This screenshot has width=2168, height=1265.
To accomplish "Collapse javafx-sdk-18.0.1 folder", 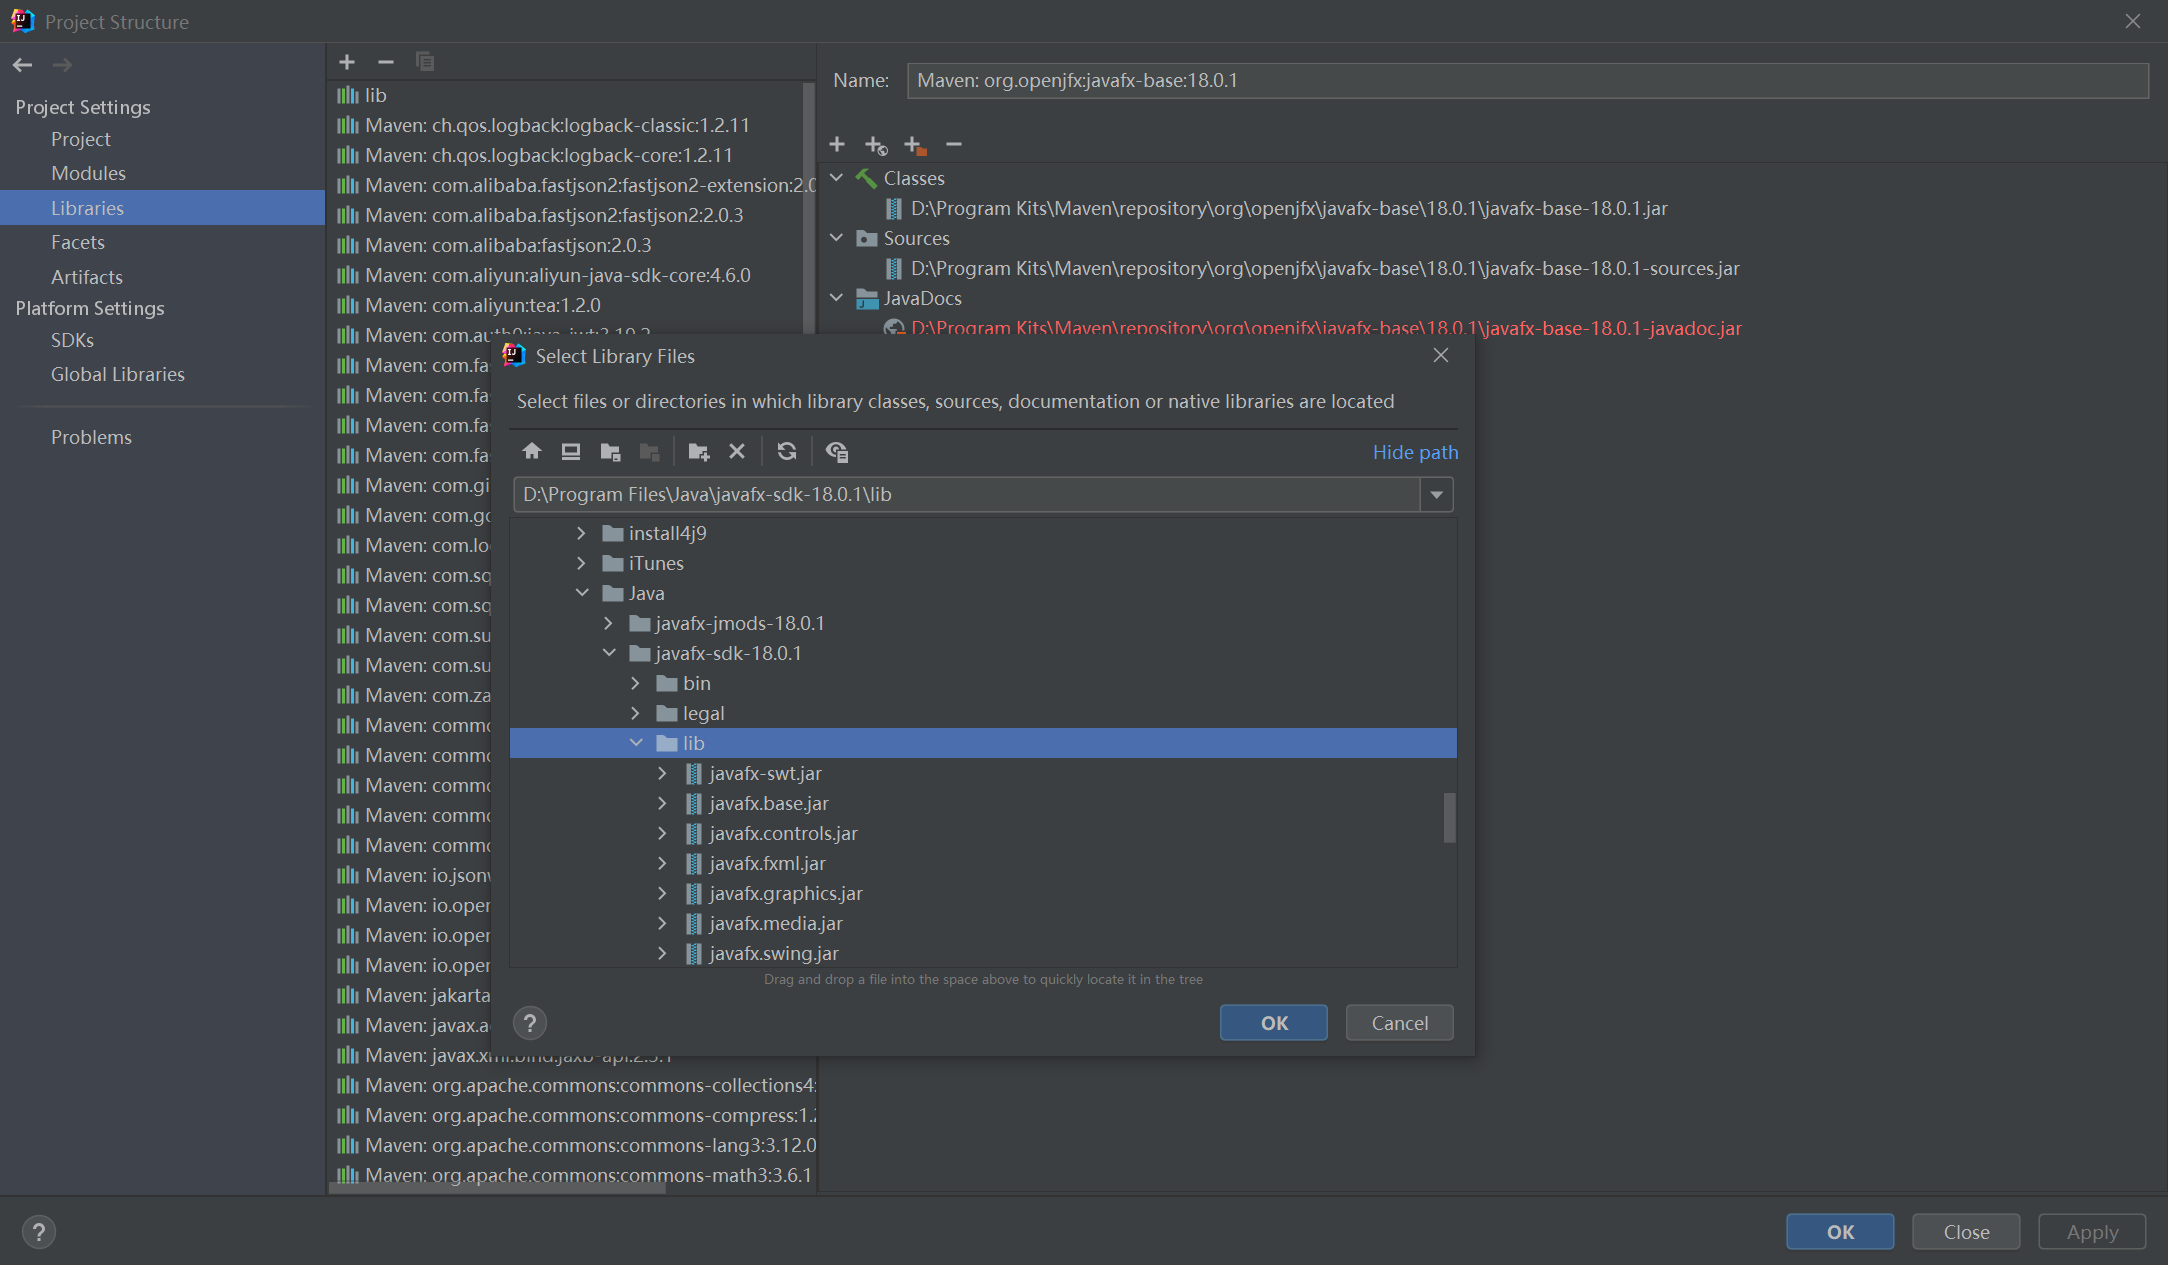I will point(609,653).
